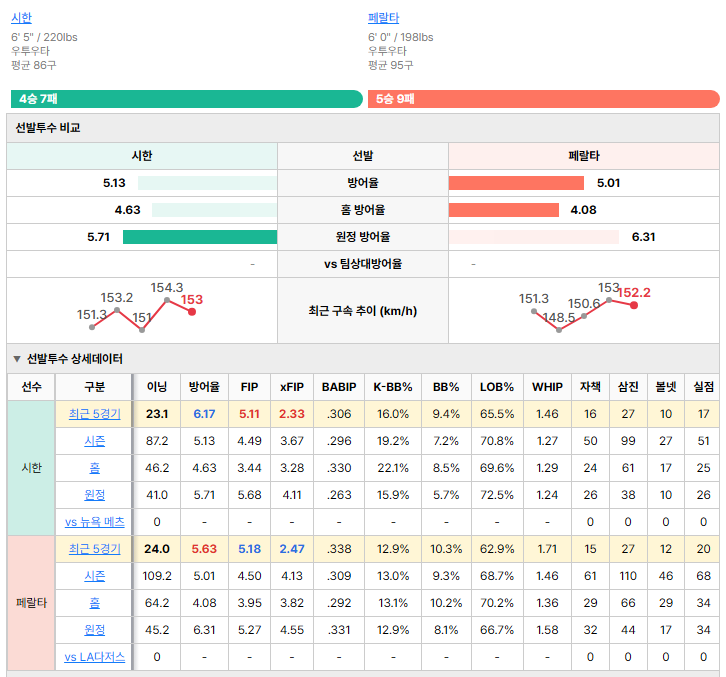
Task: Open 시한's 홈 stats link
Action: tap(94, 468)
